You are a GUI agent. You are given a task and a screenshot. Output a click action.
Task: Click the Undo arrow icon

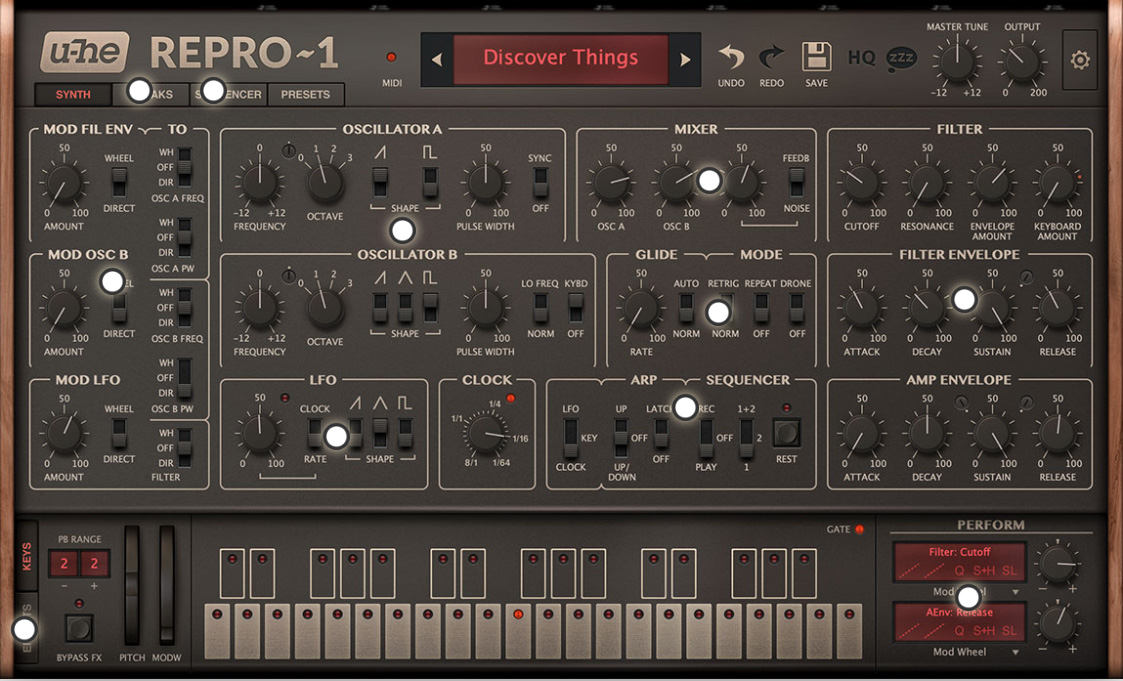pos(731,57)
